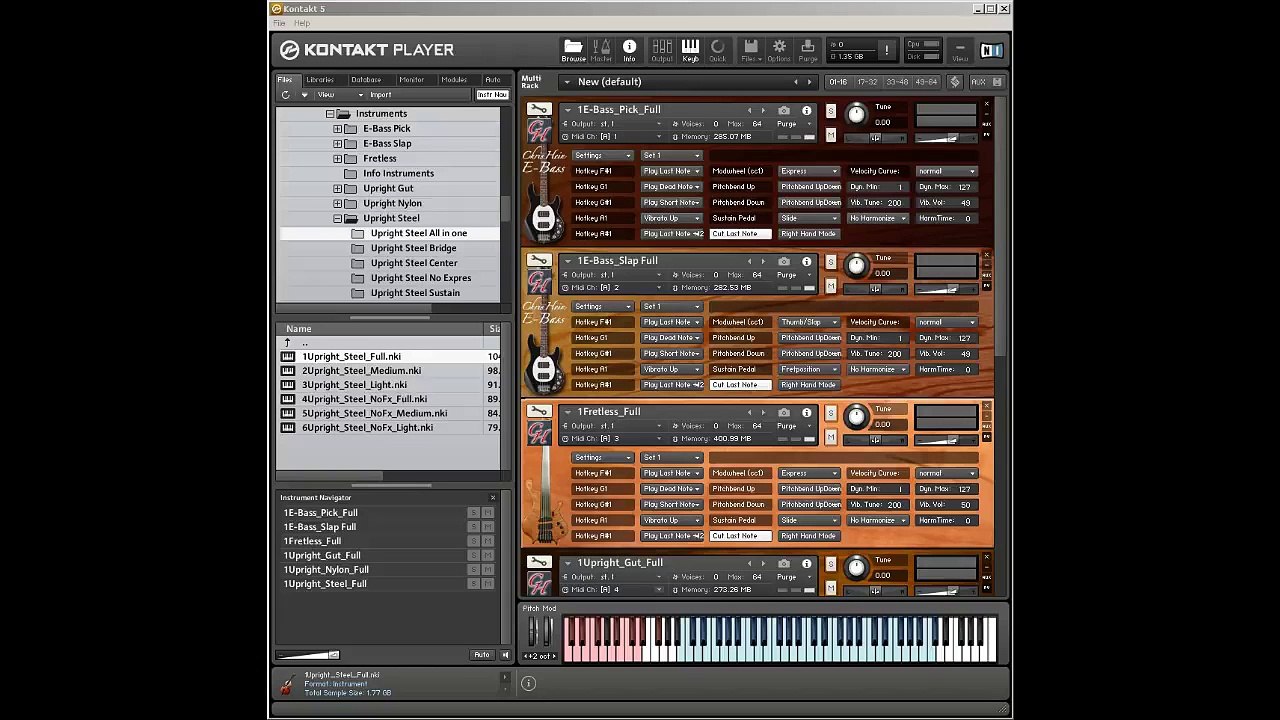Viewport: 1280px width, 720px height.
Task: Open the Help menu
Action: pos(302,23)
